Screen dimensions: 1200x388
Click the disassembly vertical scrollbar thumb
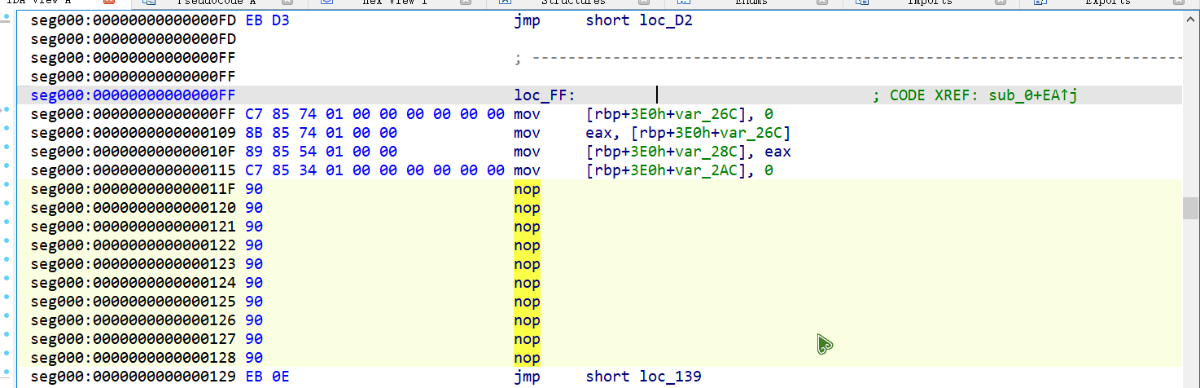[1191, 207]
